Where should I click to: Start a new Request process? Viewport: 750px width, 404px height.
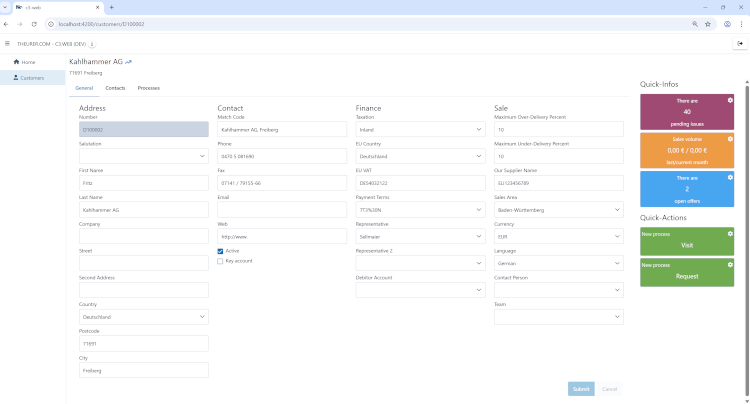[687, 272]
